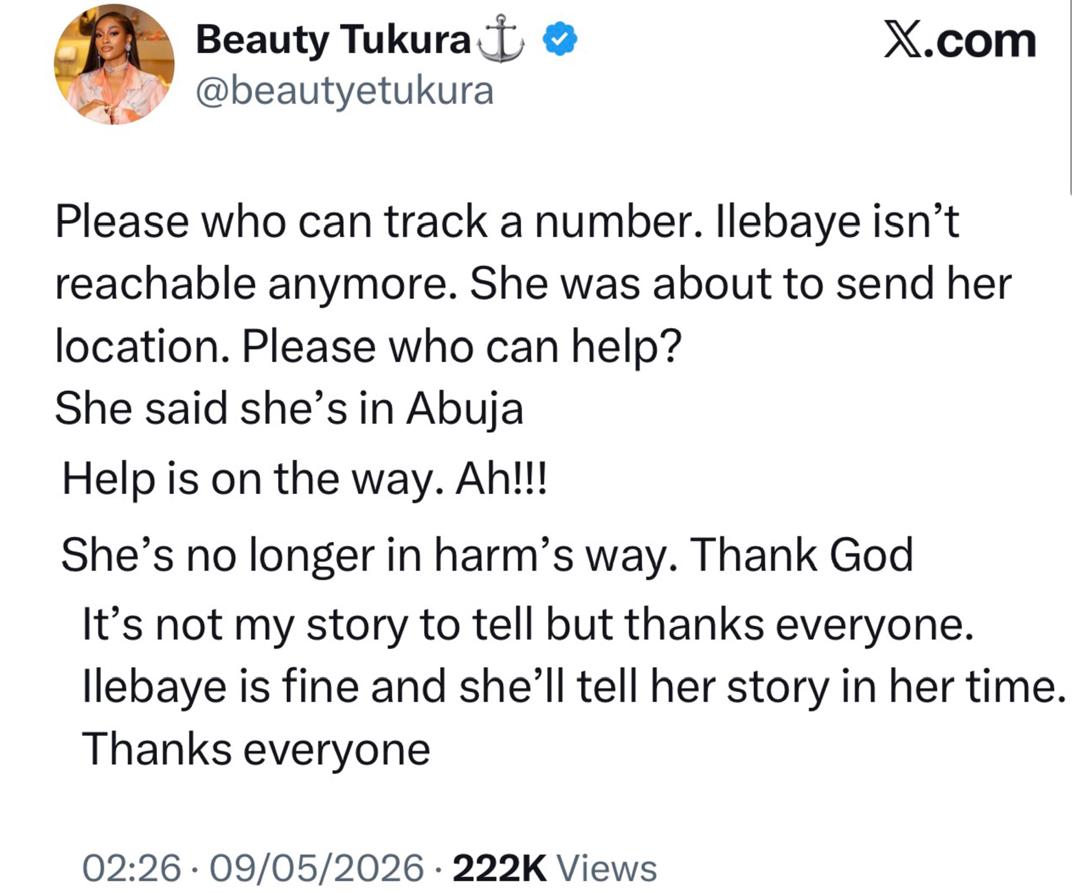
Task: Open the @beautyetukura handle link
Action: click(x=344, y=92)
